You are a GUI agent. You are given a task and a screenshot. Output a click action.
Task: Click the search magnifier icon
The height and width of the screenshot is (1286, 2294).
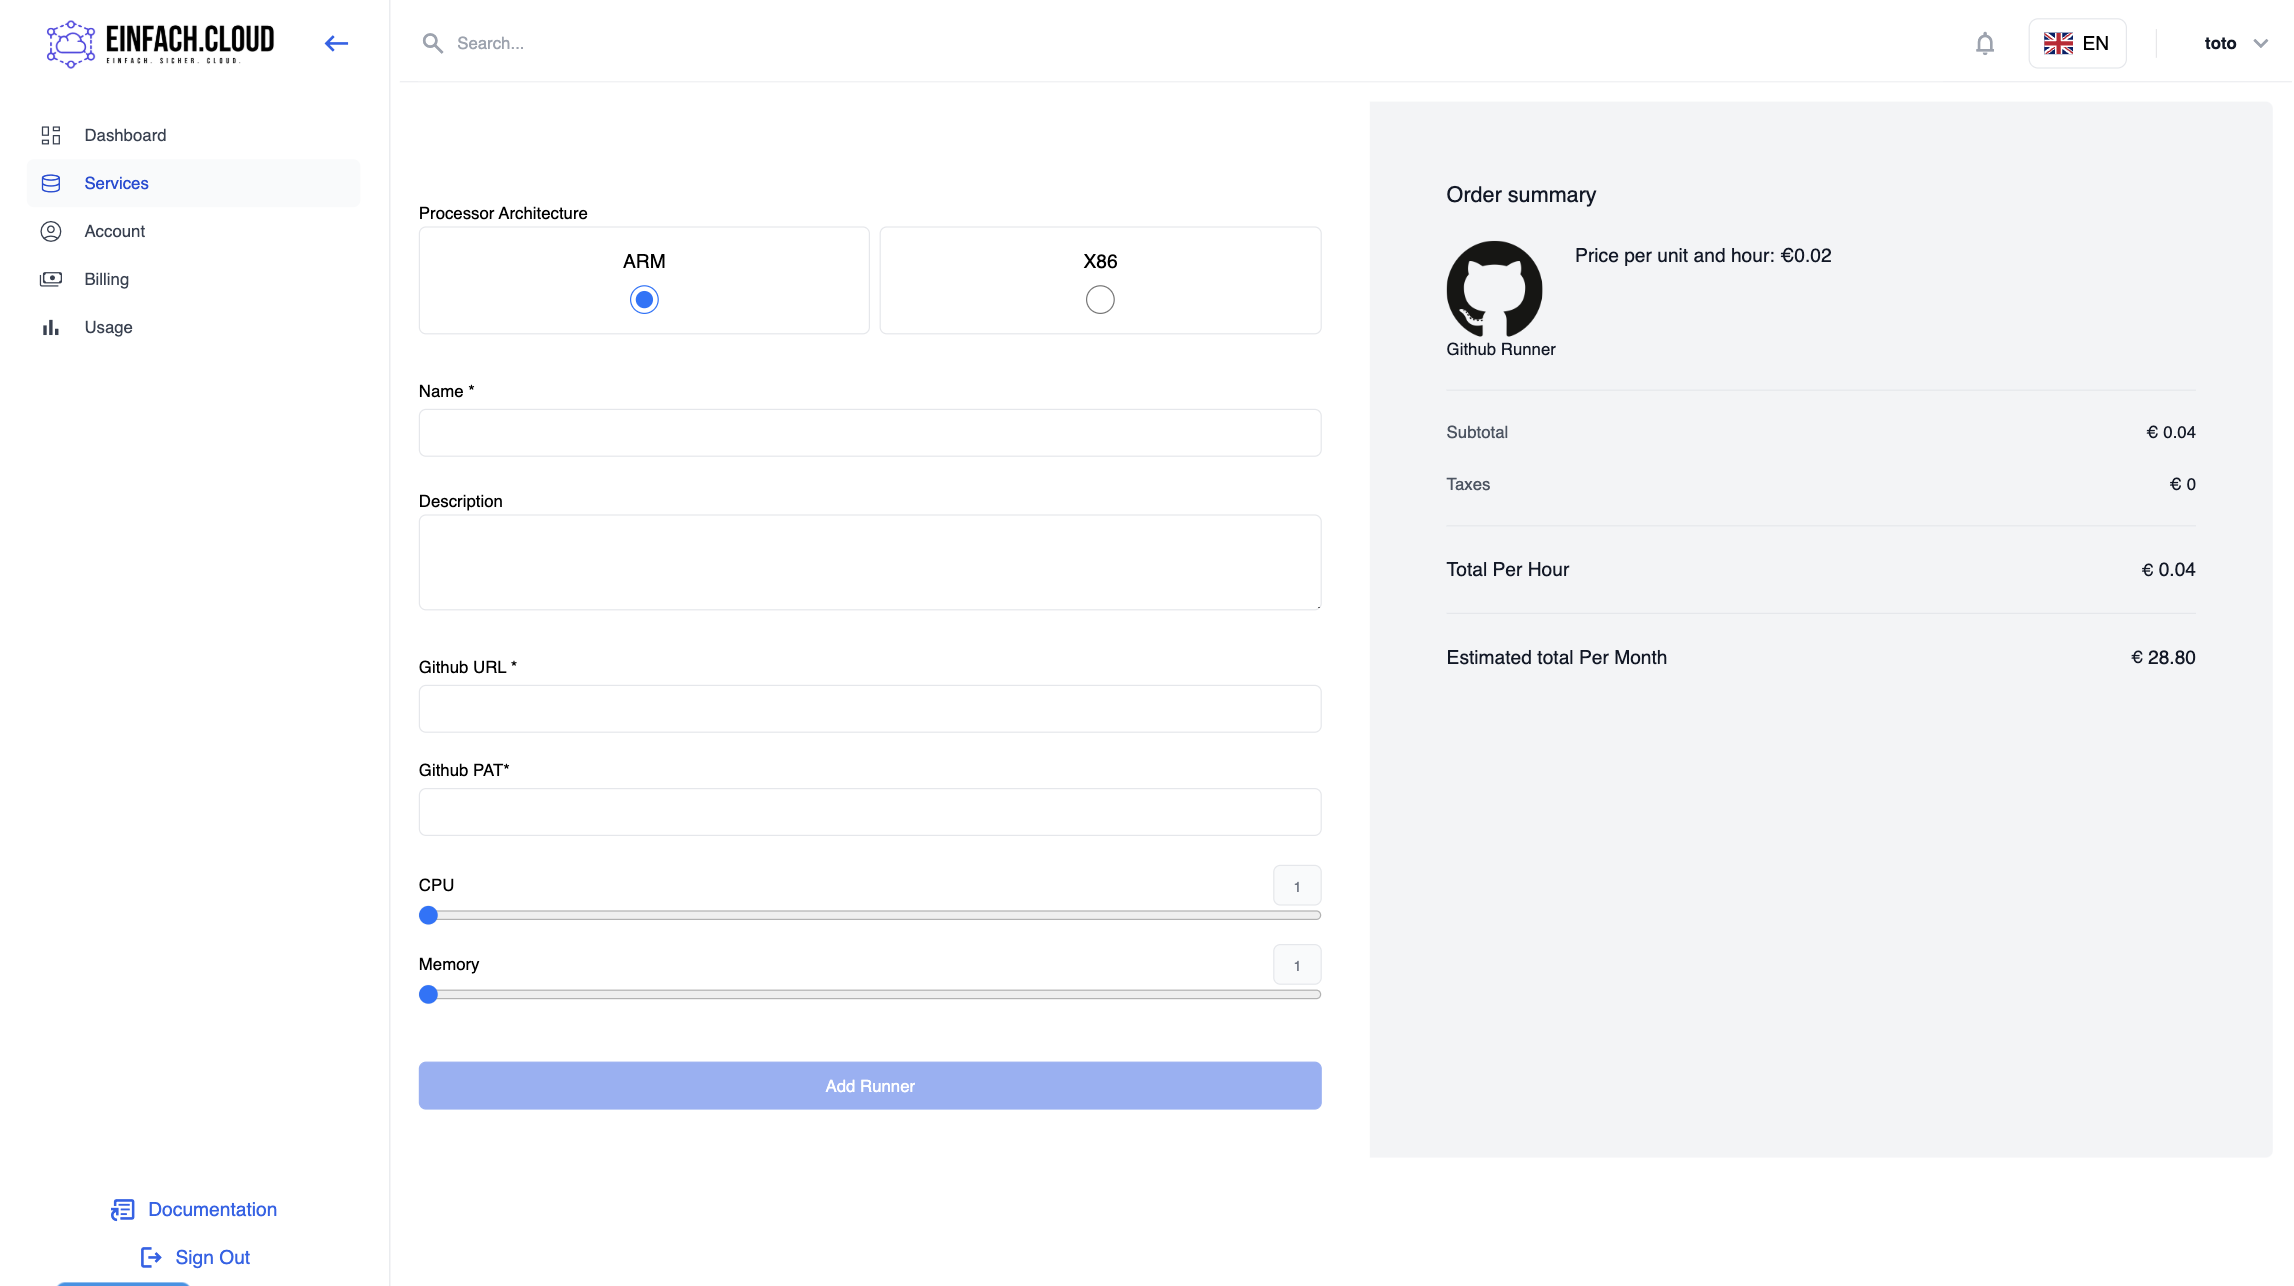coord(432,43)
